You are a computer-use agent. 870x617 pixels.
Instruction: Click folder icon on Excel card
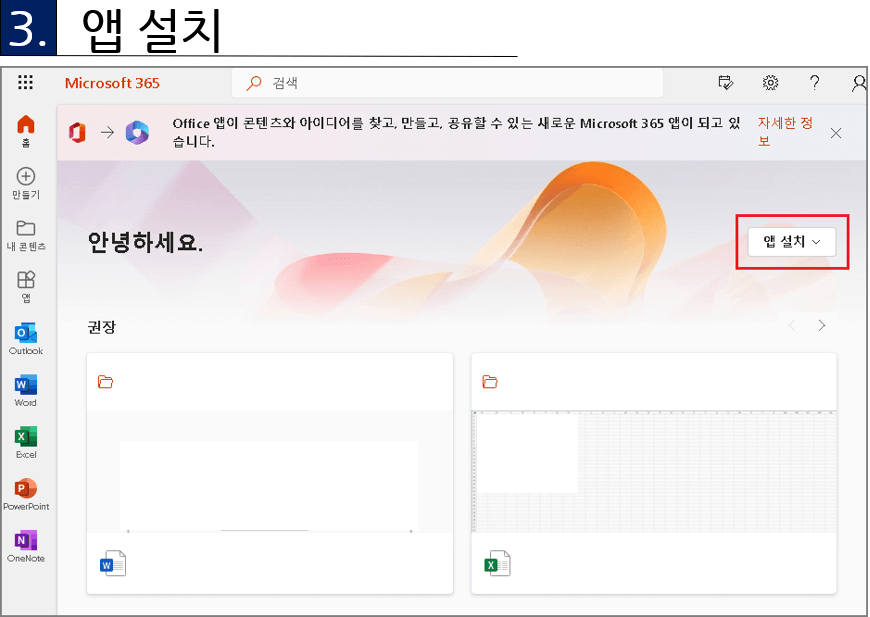pos(490,382)
